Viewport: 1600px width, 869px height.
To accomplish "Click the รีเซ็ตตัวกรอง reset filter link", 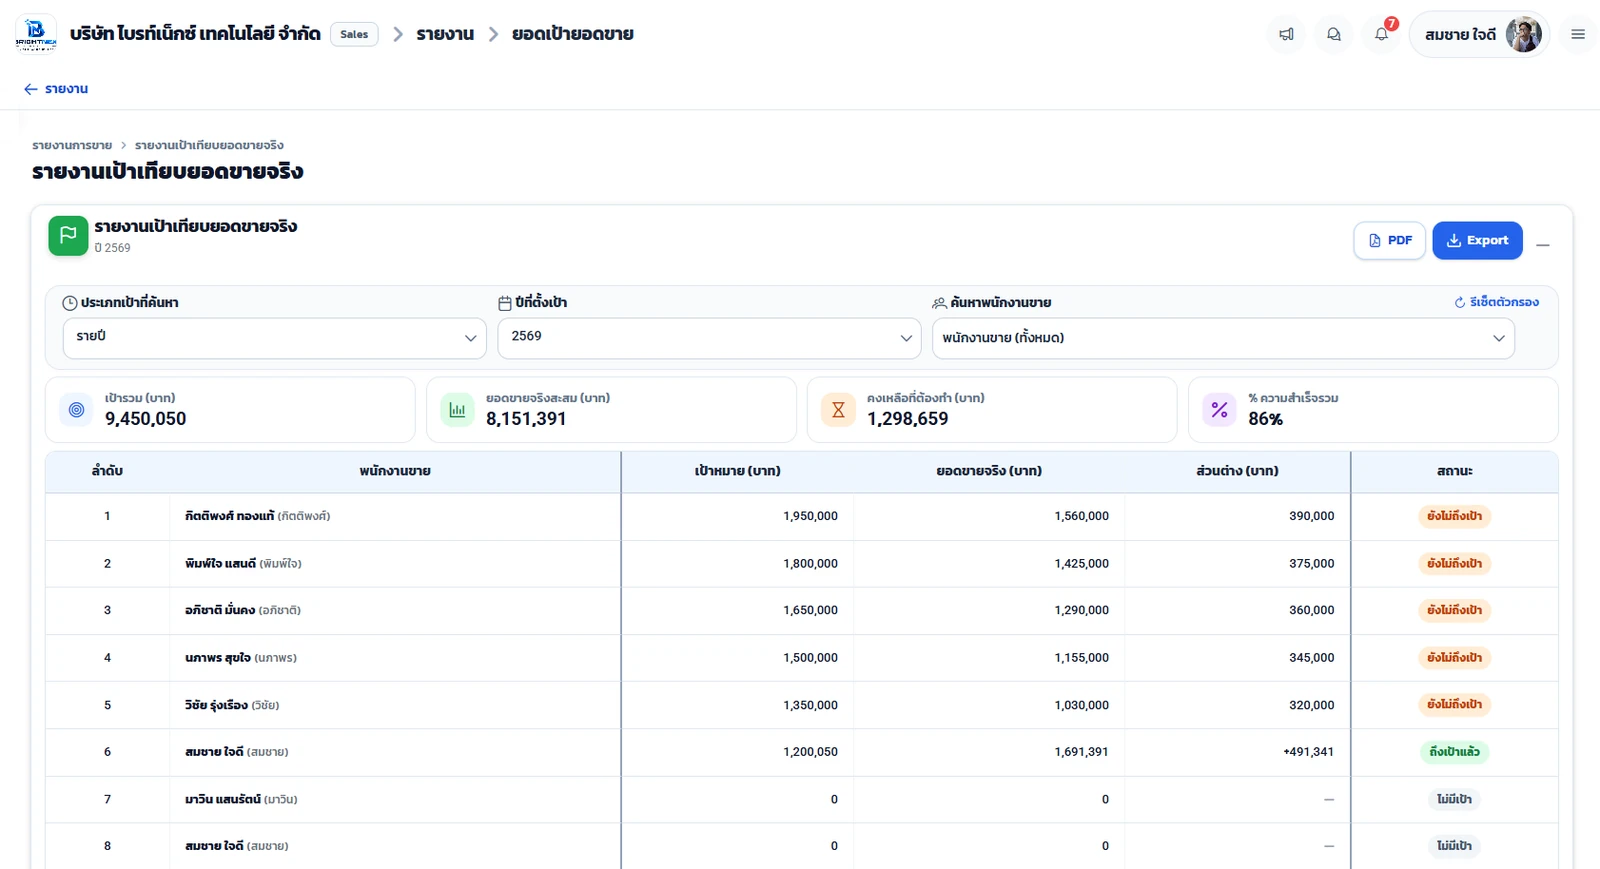I will [1496, 302].
